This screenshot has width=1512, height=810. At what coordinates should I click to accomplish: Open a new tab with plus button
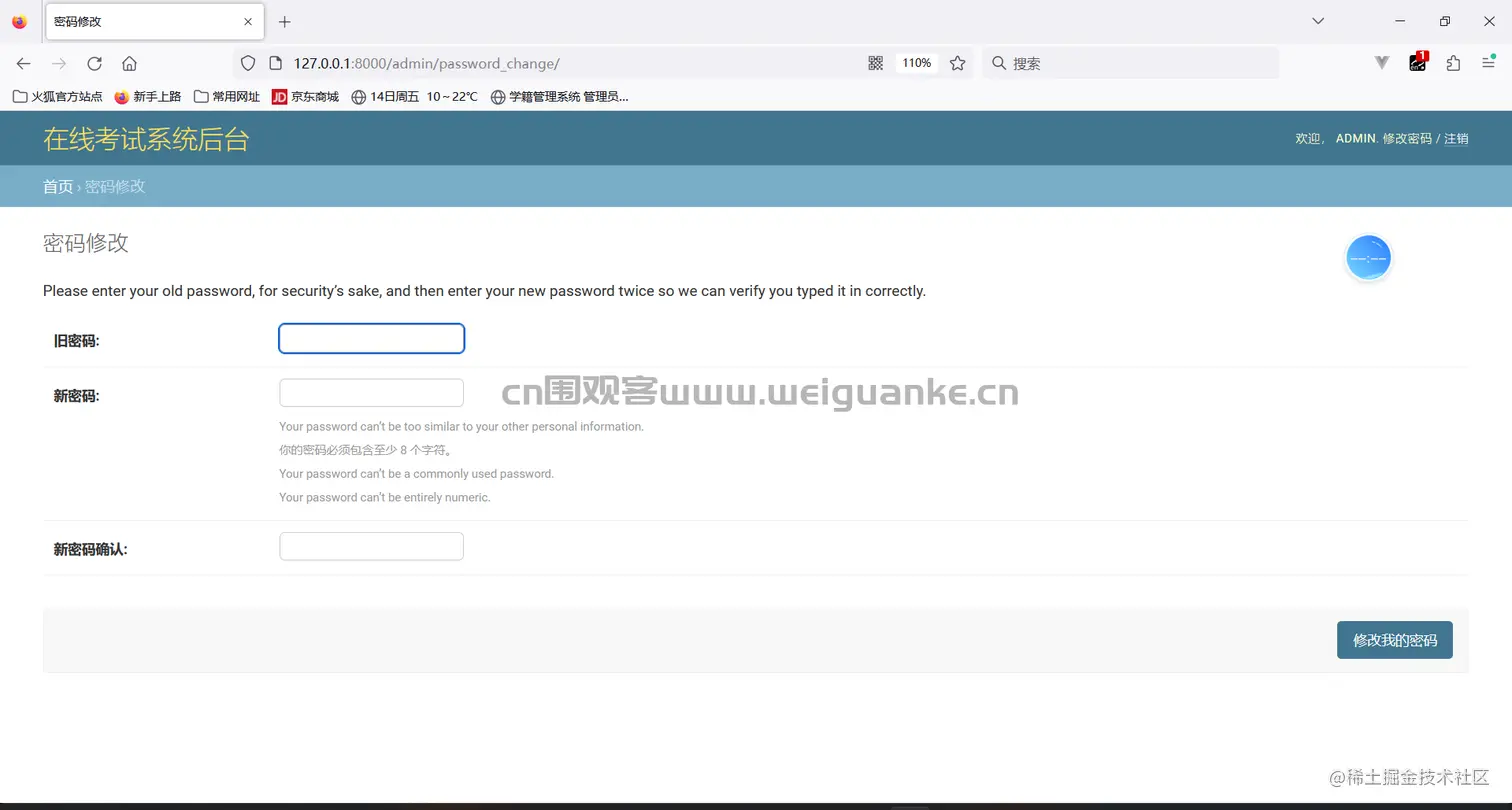pyautogui.click(x=285, y=21)
